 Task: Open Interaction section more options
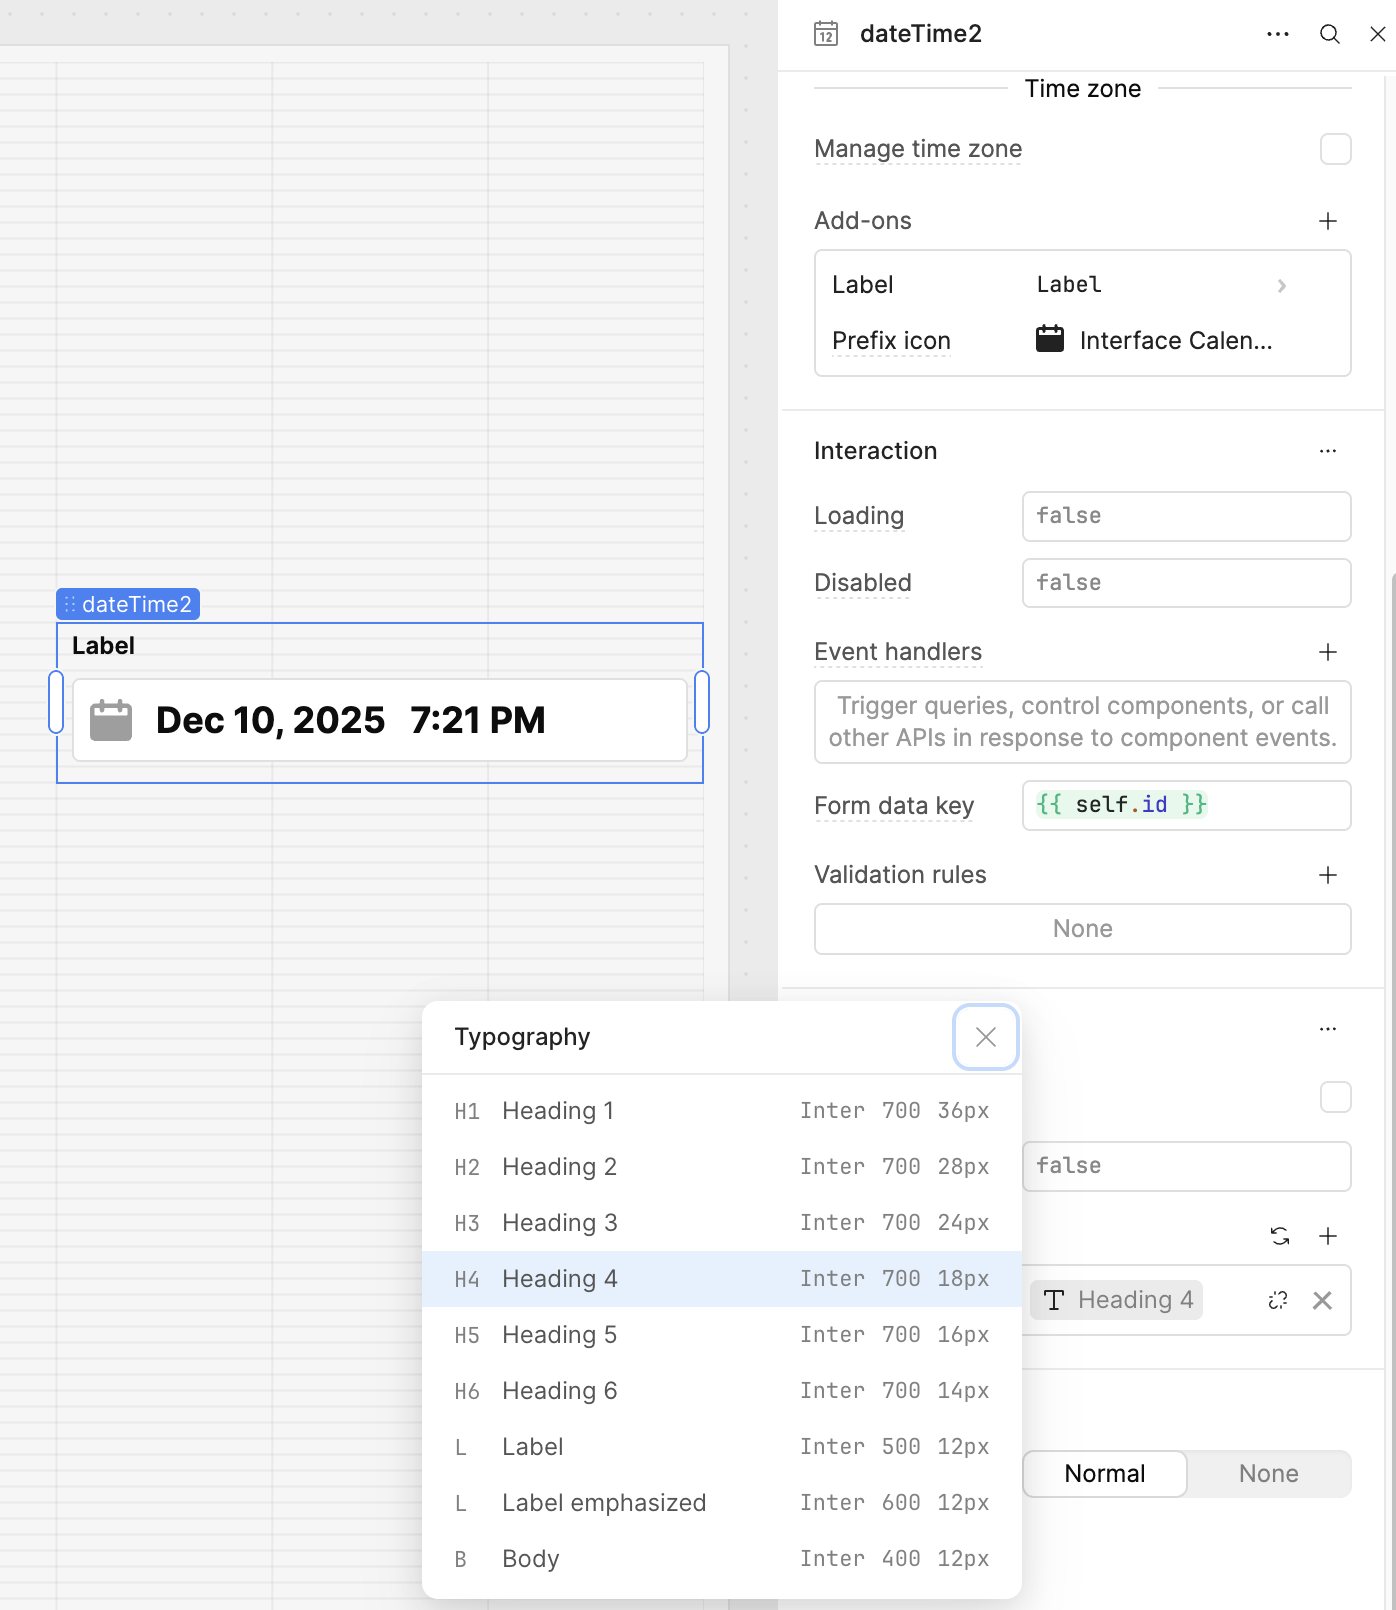[x=1327, y=451]
